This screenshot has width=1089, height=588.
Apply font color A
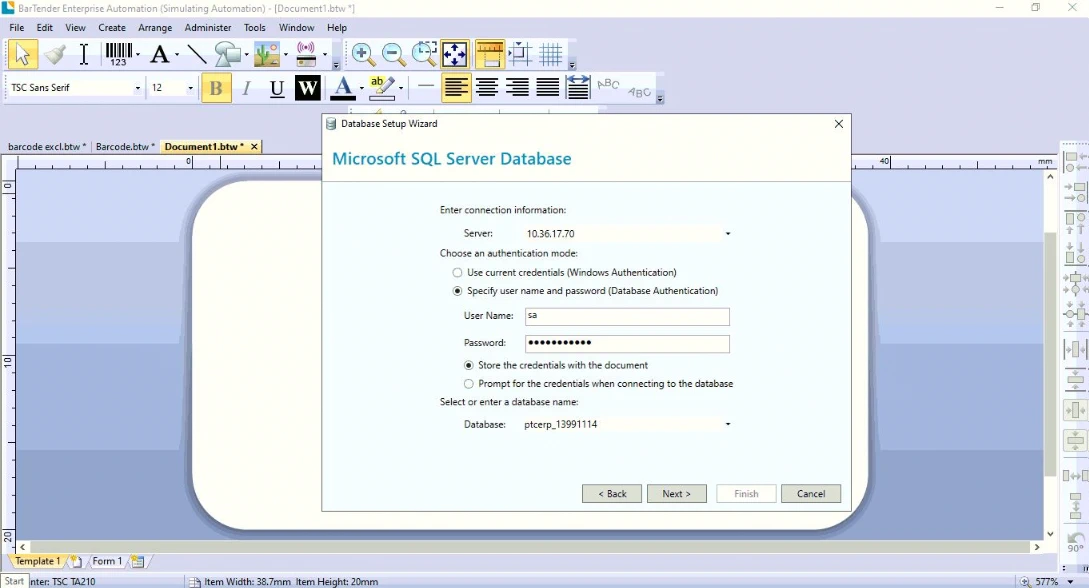(342, 88)
